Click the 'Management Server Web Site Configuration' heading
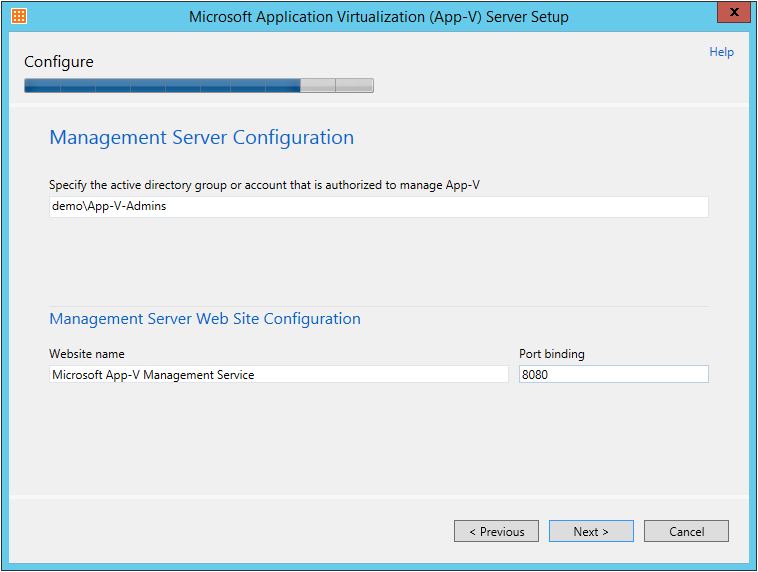 [x=205, y=319]
